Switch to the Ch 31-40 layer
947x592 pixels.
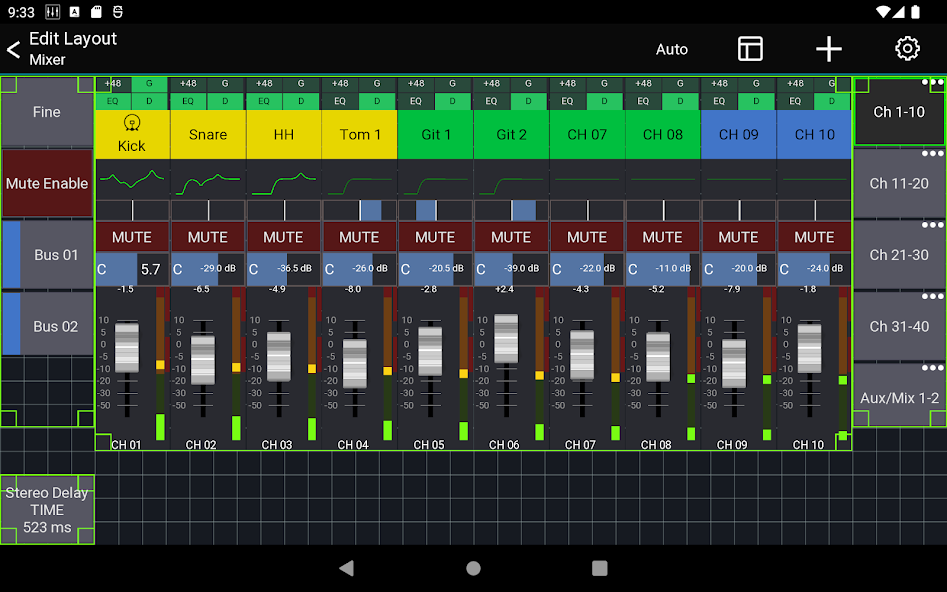tap(899, 326)
